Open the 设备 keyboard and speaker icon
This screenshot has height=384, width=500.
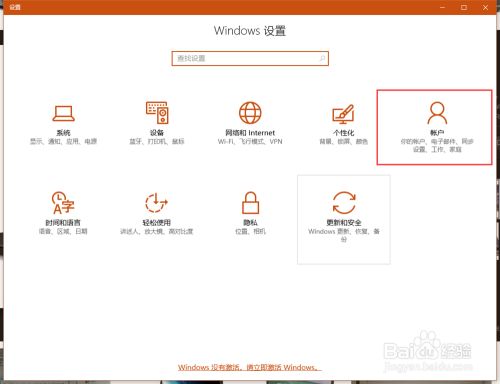pos(157,113)
